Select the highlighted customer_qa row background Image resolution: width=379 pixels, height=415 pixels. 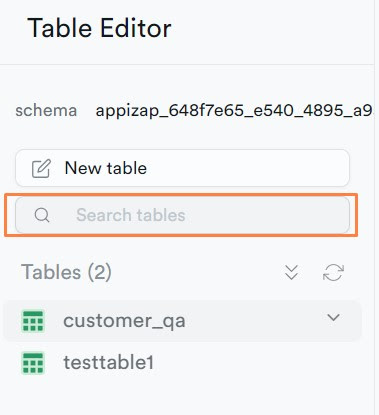tap(182, 321)
